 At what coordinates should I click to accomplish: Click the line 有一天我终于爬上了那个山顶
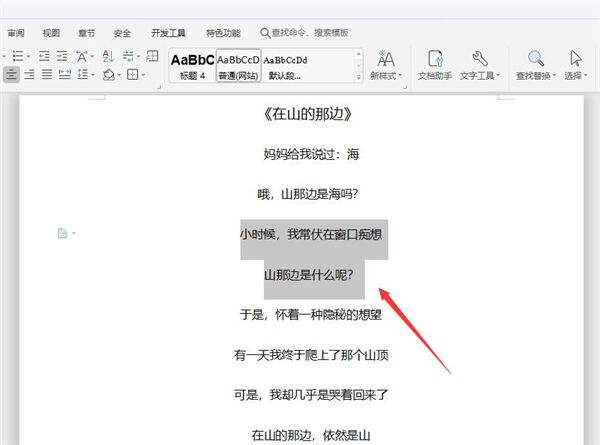(x=311, y=355)
